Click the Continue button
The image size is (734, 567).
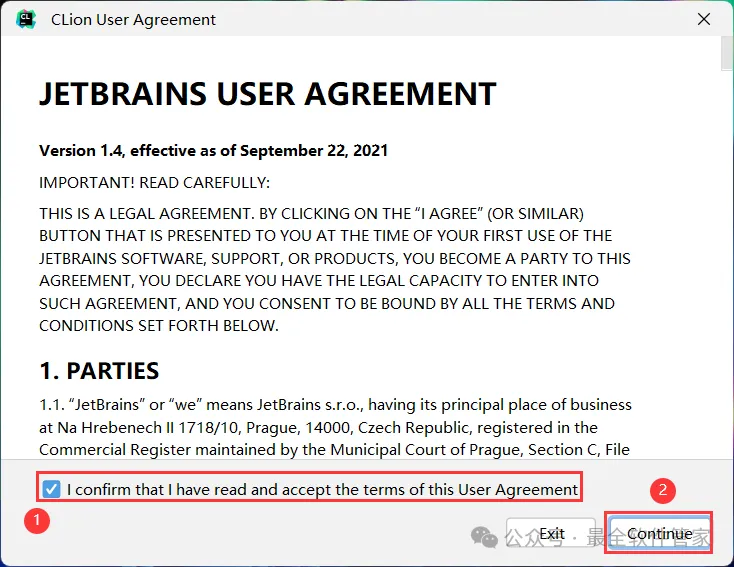pos(659,533)
